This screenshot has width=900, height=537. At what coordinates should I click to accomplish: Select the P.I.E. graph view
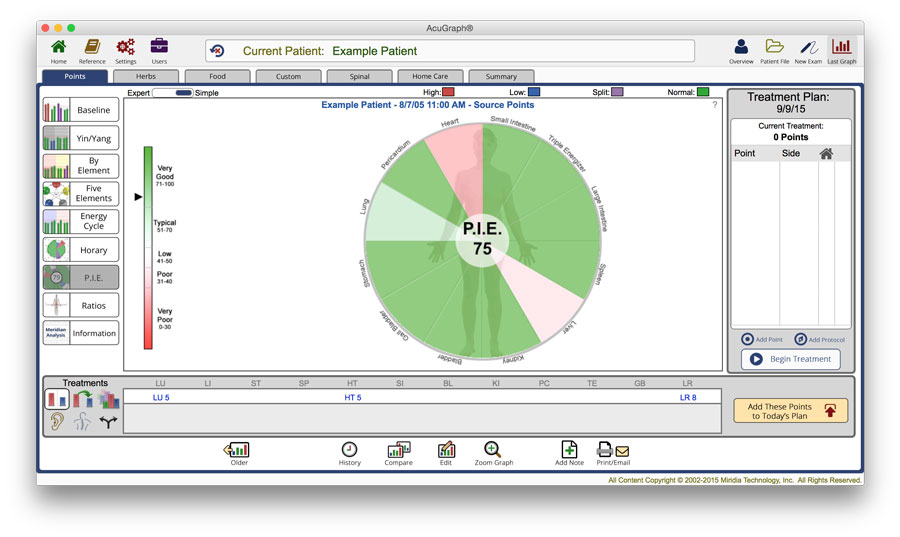click(x=81, y=278)
